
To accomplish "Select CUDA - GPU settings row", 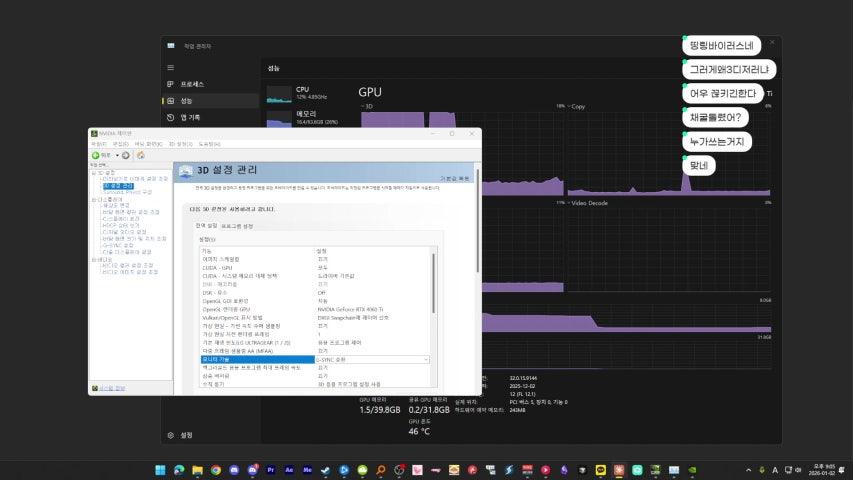I will click(316, 268).
